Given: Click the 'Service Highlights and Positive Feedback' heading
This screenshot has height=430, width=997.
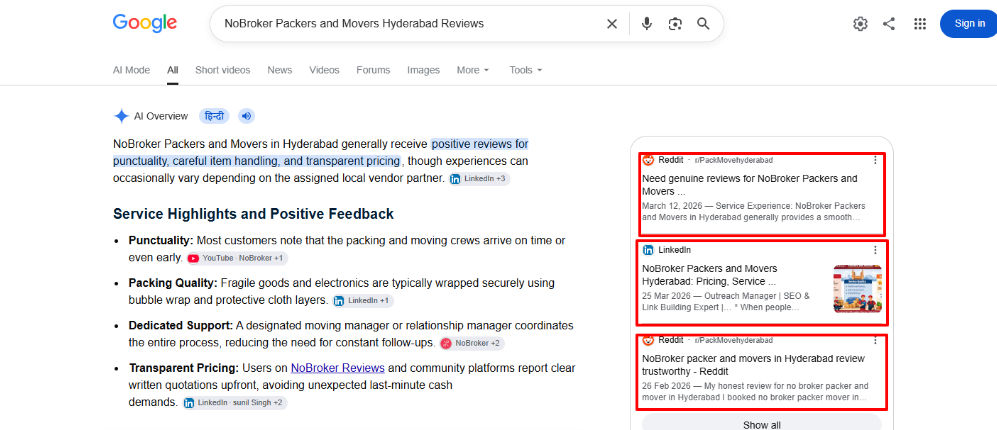Looking at the screenshot, I should [x=253, y=214].
